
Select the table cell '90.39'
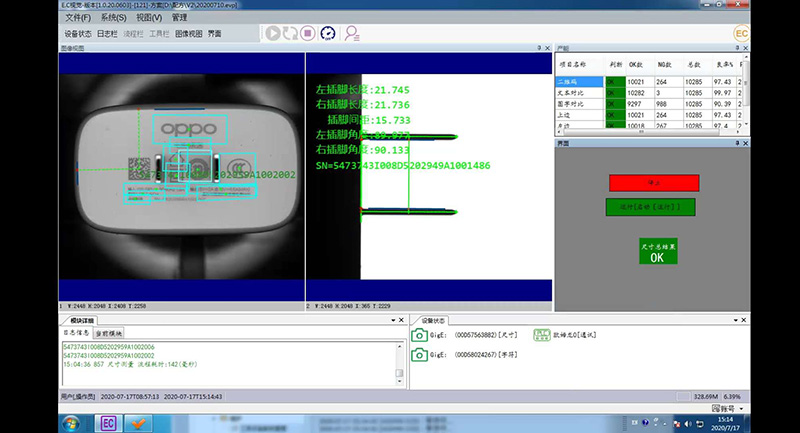pyautogui.click(x=722, y=104)
